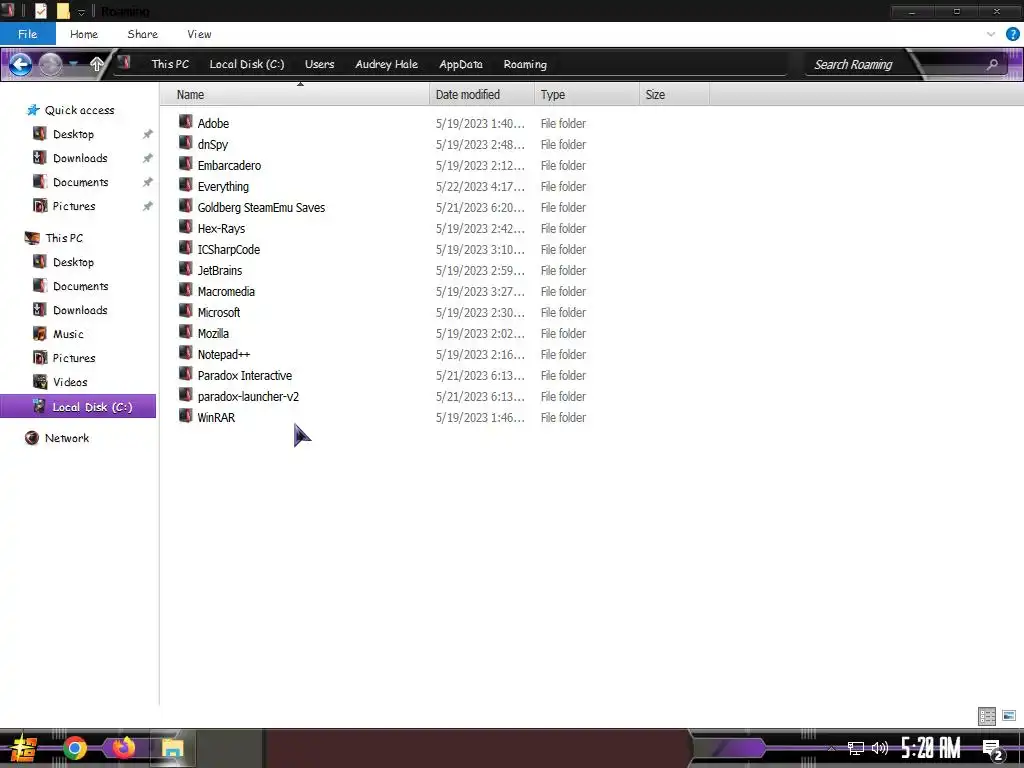Select the Hex-Rays folder icon
The height and width of the screenshot is (768, 1024).
coord(186,227)
